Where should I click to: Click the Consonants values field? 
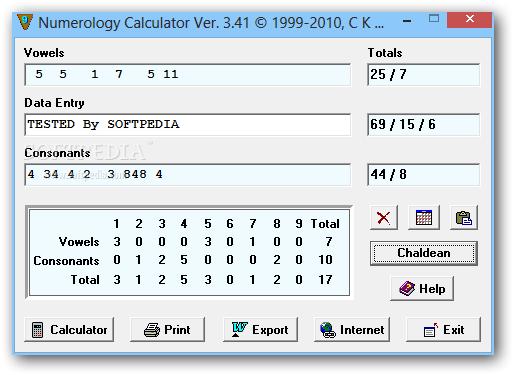[188, 175]
